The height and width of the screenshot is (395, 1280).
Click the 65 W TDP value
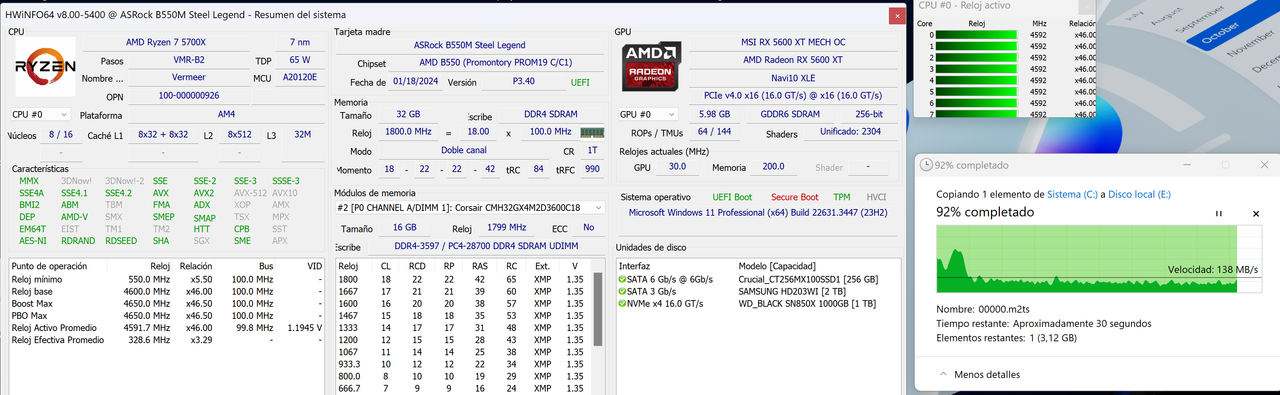point(299,61)
